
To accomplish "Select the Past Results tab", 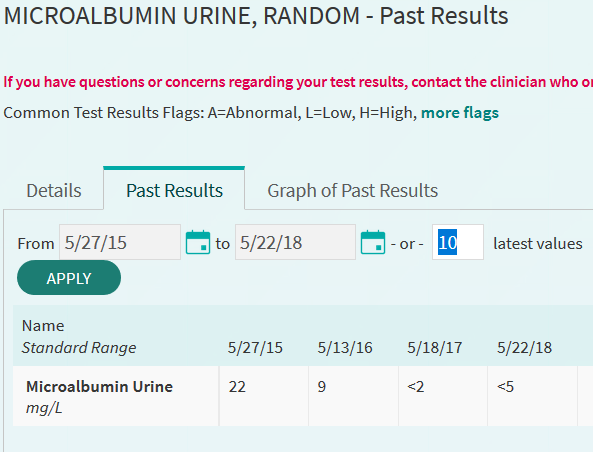I will click(x=174, y=190).
